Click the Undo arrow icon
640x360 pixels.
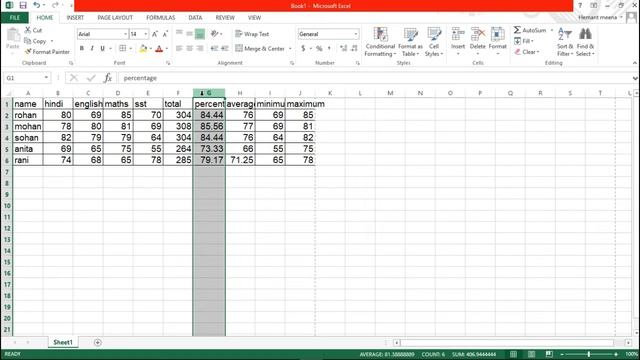click(x=37, y=5)
